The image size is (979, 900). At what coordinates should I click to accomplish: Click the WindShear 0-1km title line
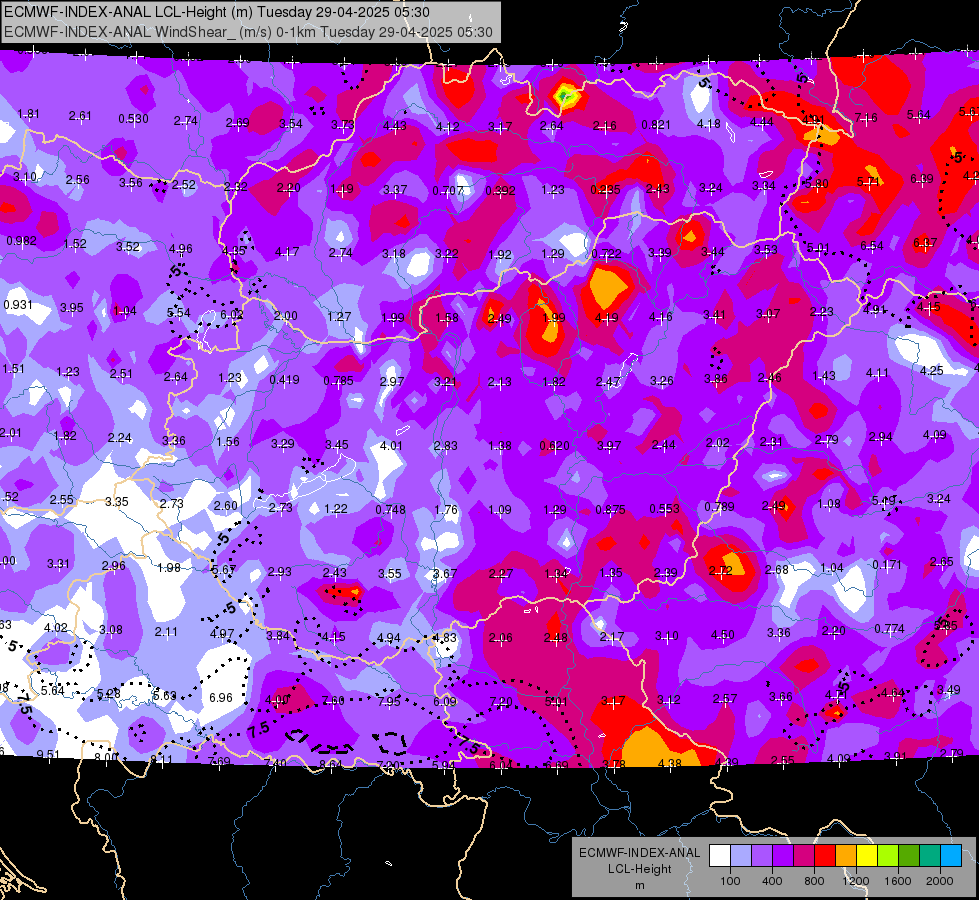tap(248, 32)
